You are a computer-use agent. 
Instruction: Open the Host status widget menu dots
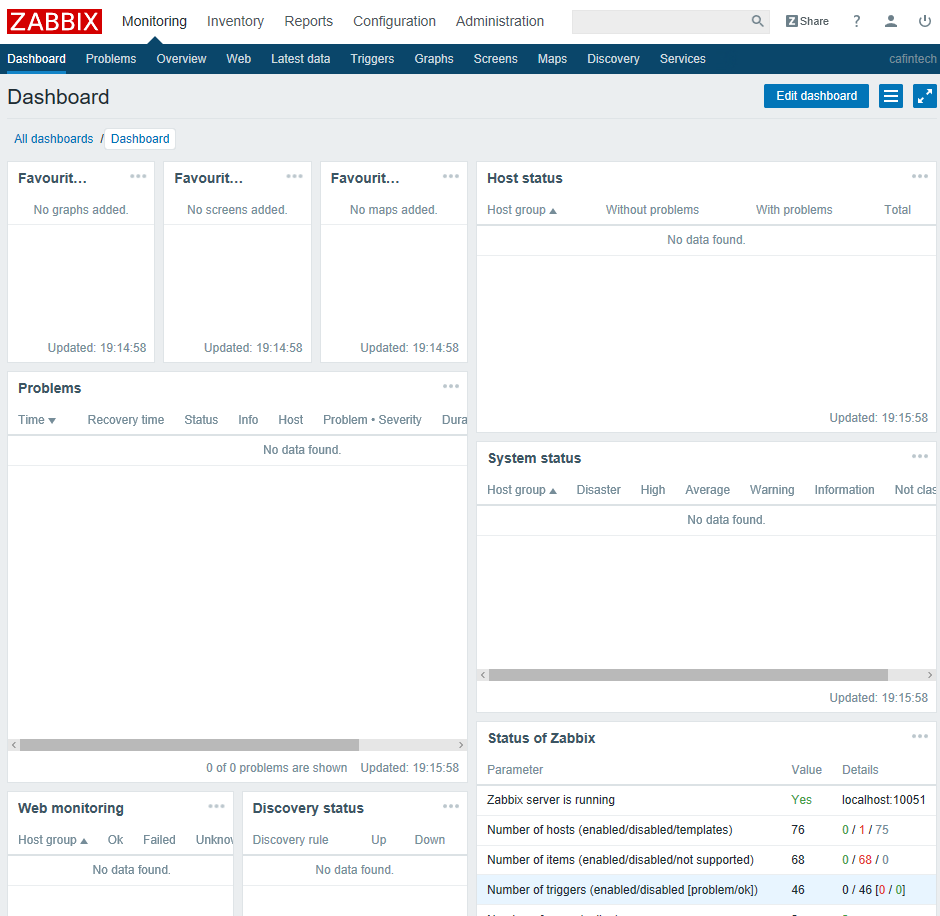pos(919,177)
